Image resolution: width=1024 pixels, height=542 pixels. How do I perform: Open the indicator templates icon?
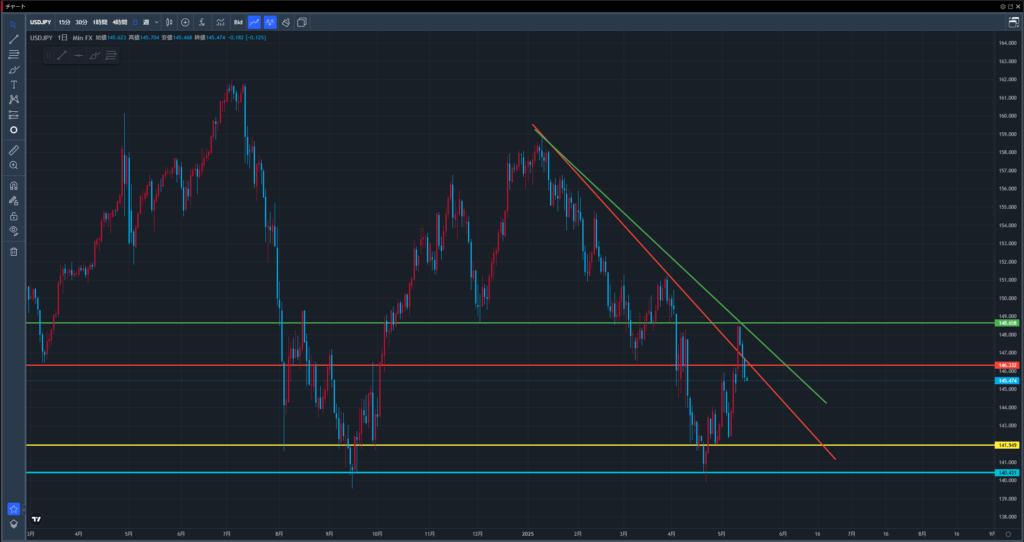(x=221, y=22)
